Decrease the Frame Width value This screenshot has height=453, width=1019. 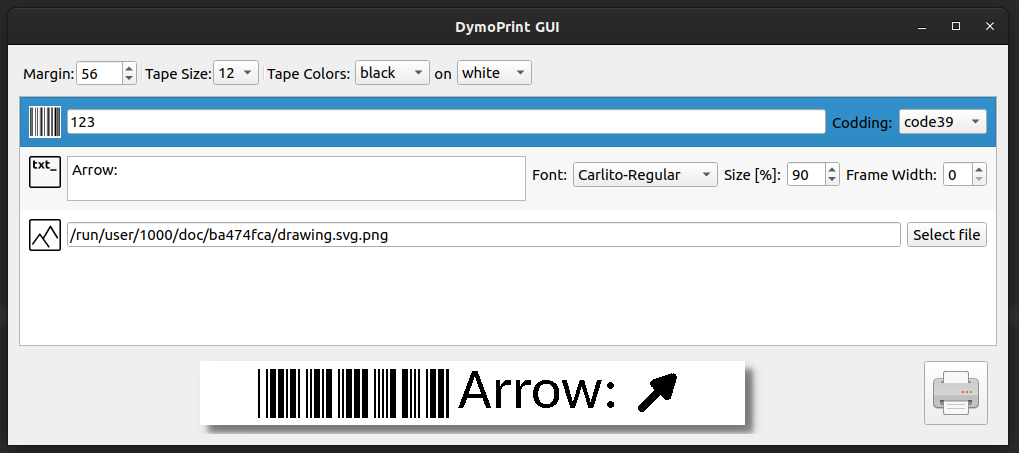979,180
